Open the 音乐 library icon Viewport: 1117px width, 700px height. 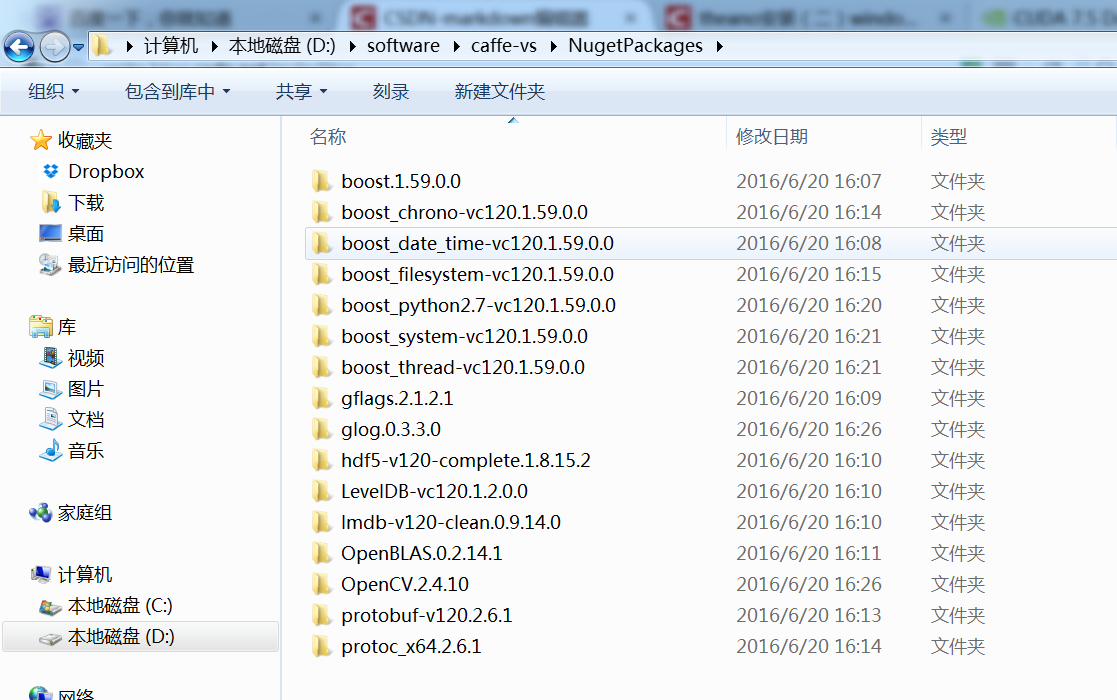coord(51,451)
